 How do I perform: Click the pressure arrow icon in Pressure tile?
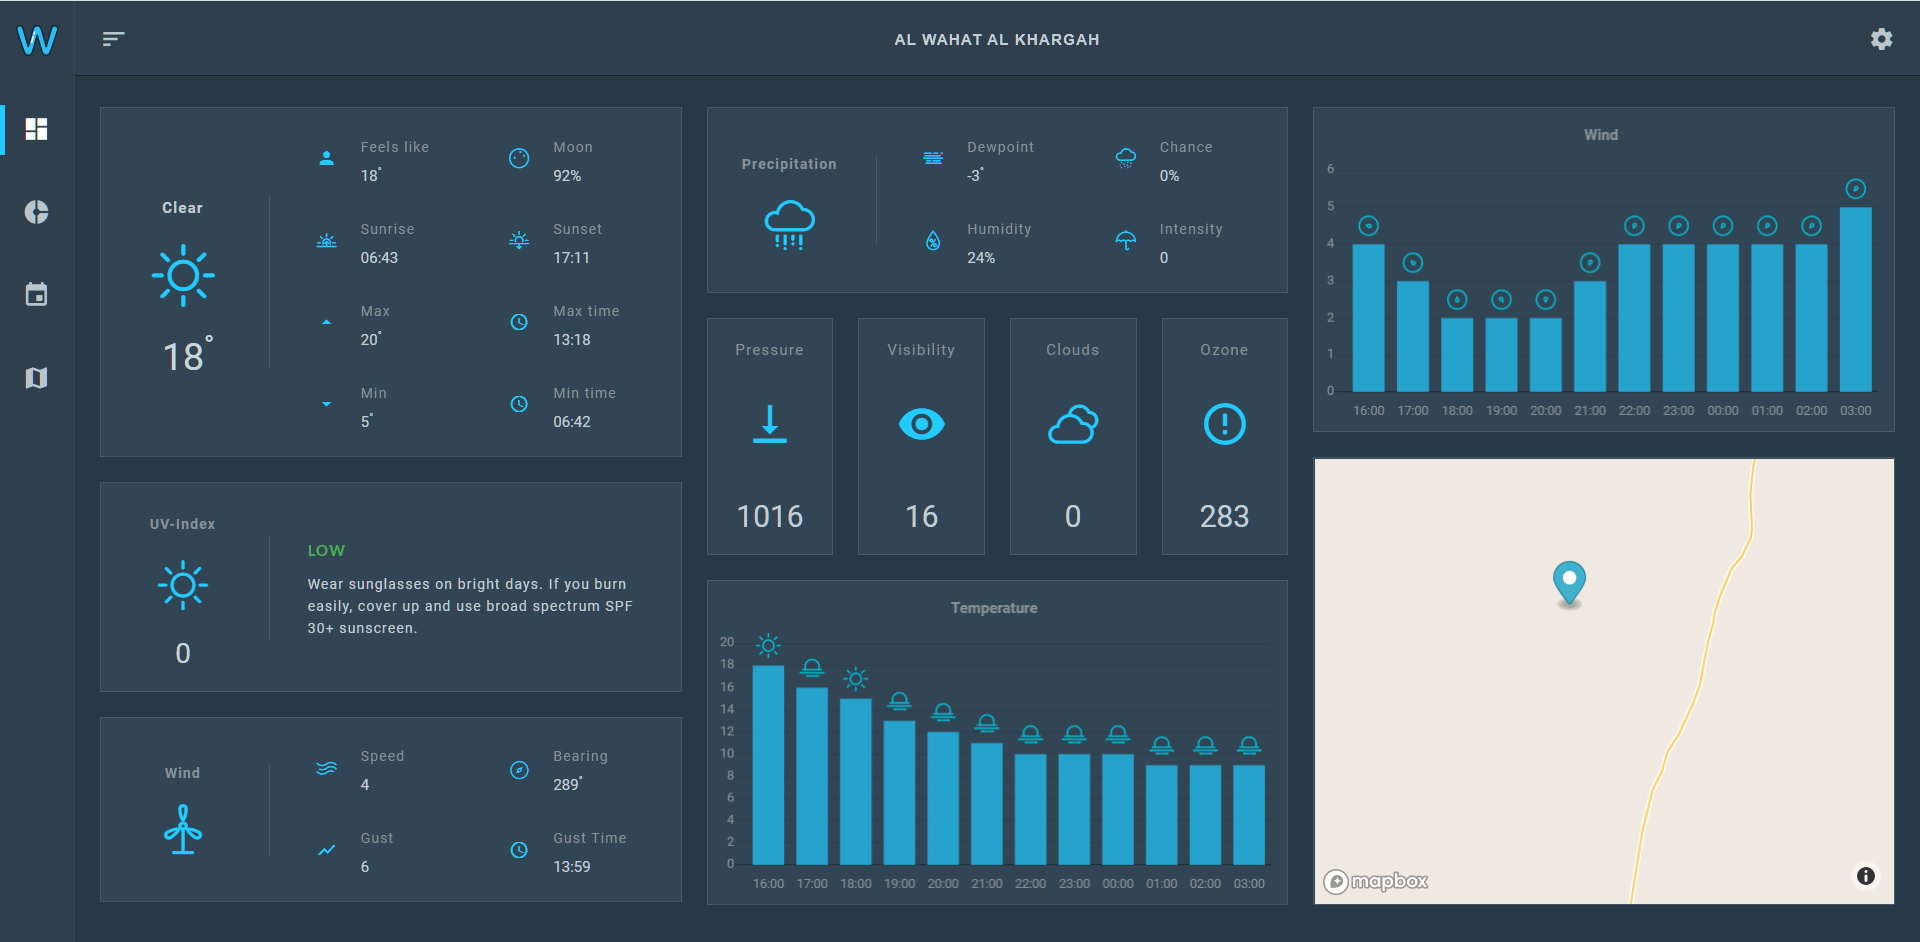[x=769, y=423]
